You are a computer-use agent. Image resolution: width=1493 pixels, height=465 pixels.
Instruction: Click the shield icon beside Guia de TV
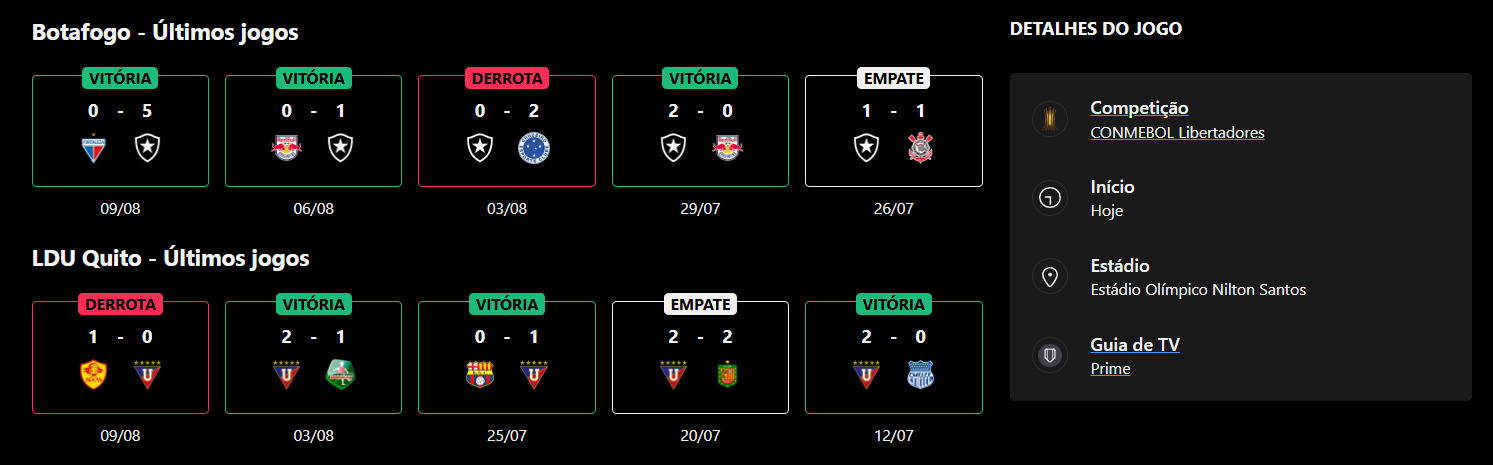click(x=1050, y=355)
